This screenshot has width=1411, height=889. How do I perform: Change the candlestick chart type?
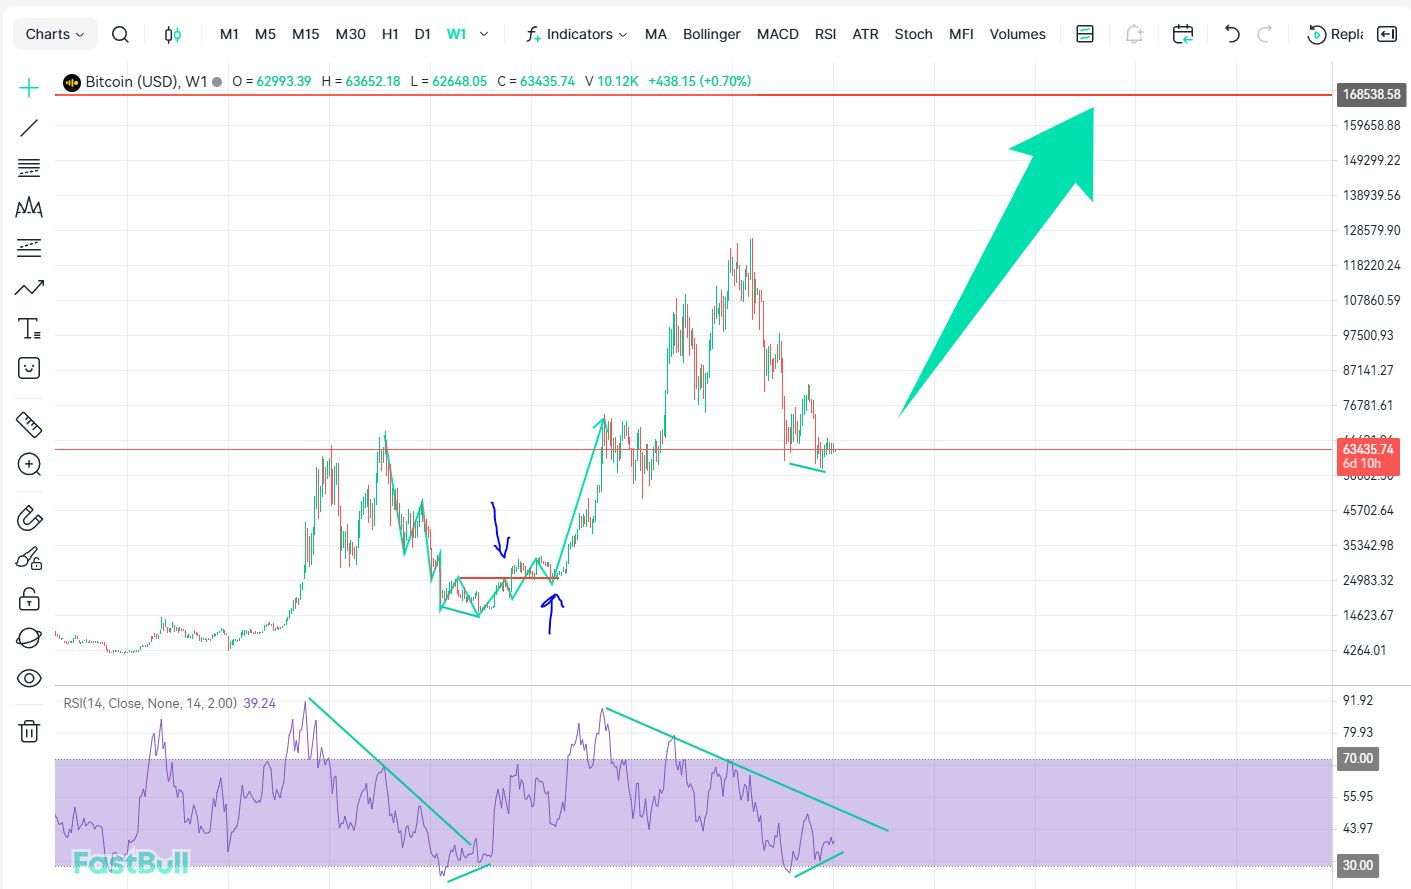pos(173,34)
